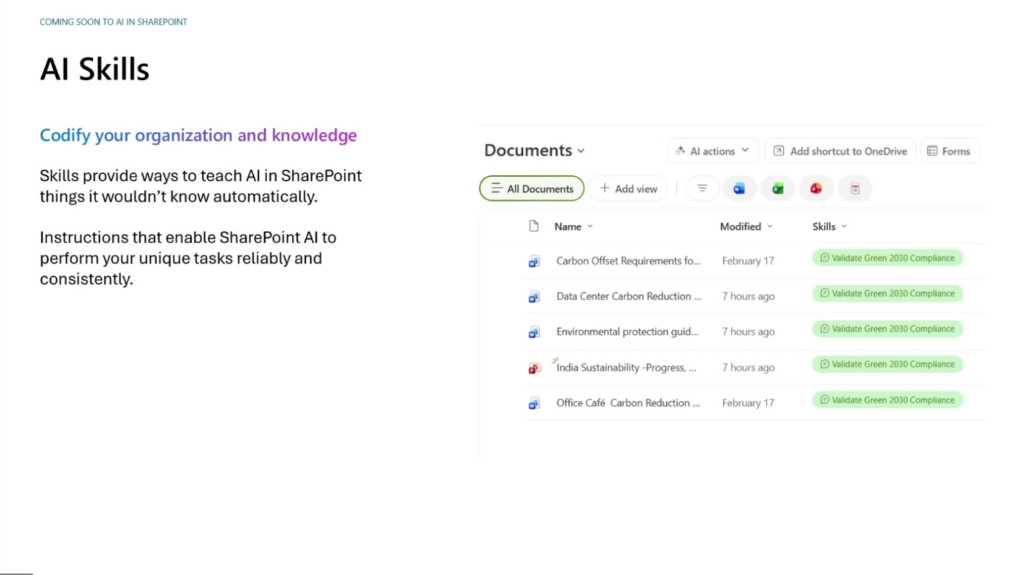This screenshot has height=575, width=1024.
Task: Expand the Name column header menu
Action: pyautogui.click(x=574, y=227)
